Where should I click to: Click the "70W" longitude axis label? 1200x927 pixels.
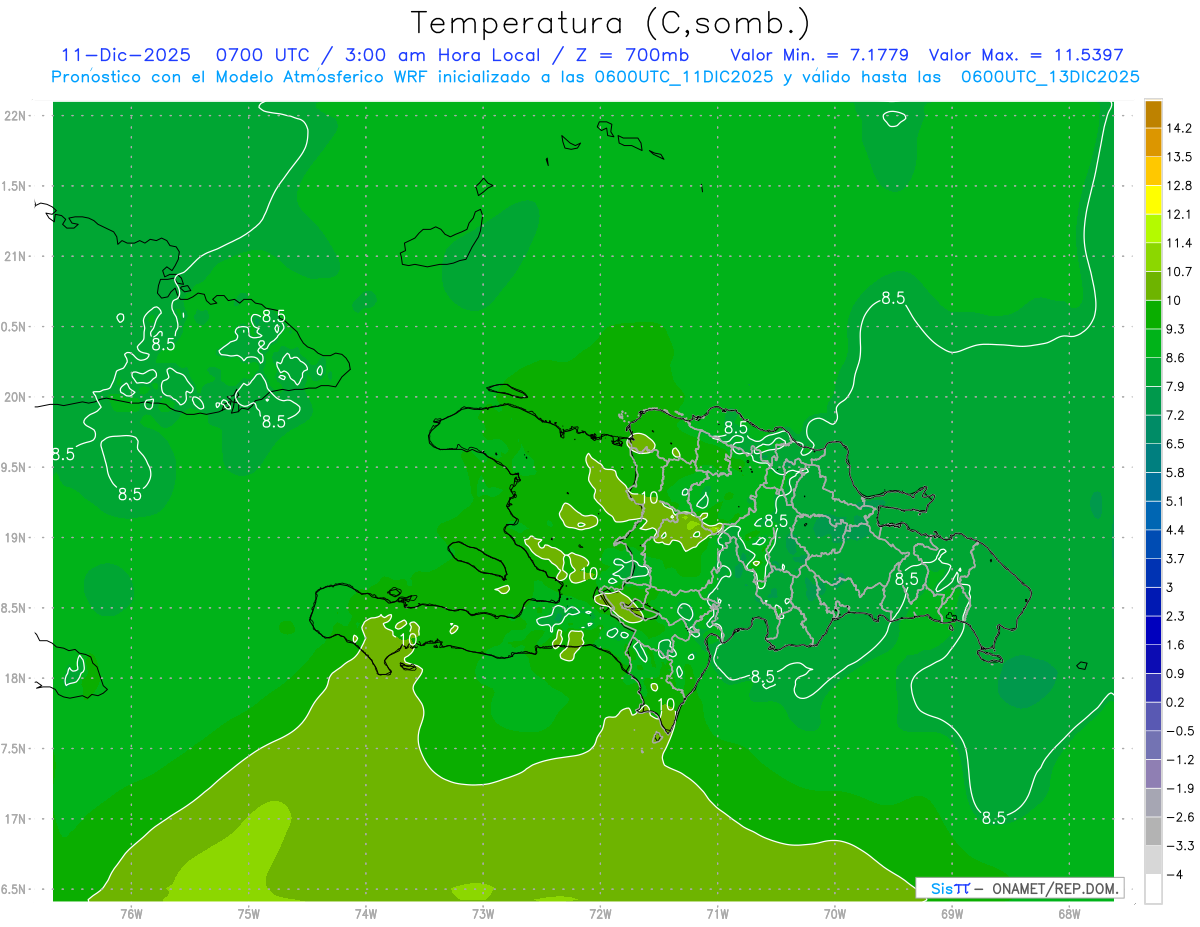pyautogui.click(x=835, y=913)
